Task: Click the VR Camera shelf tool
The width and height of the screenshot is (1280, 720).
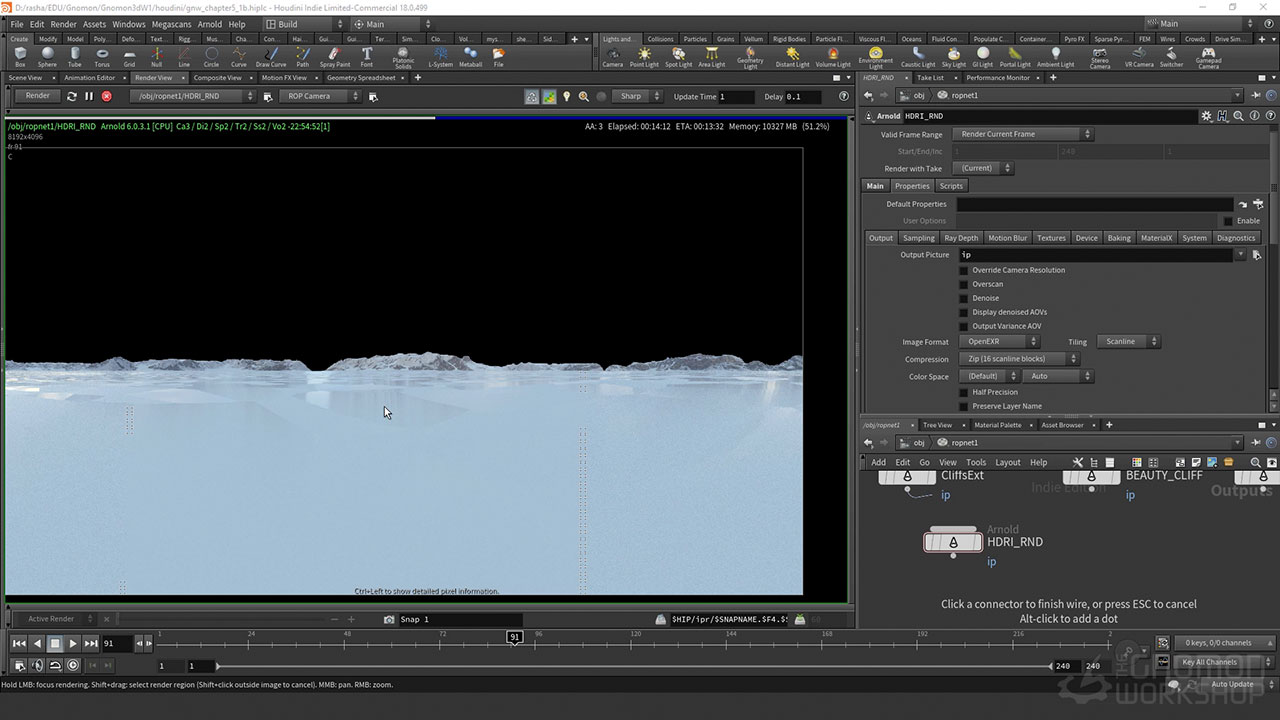Action: (1138, 56)
